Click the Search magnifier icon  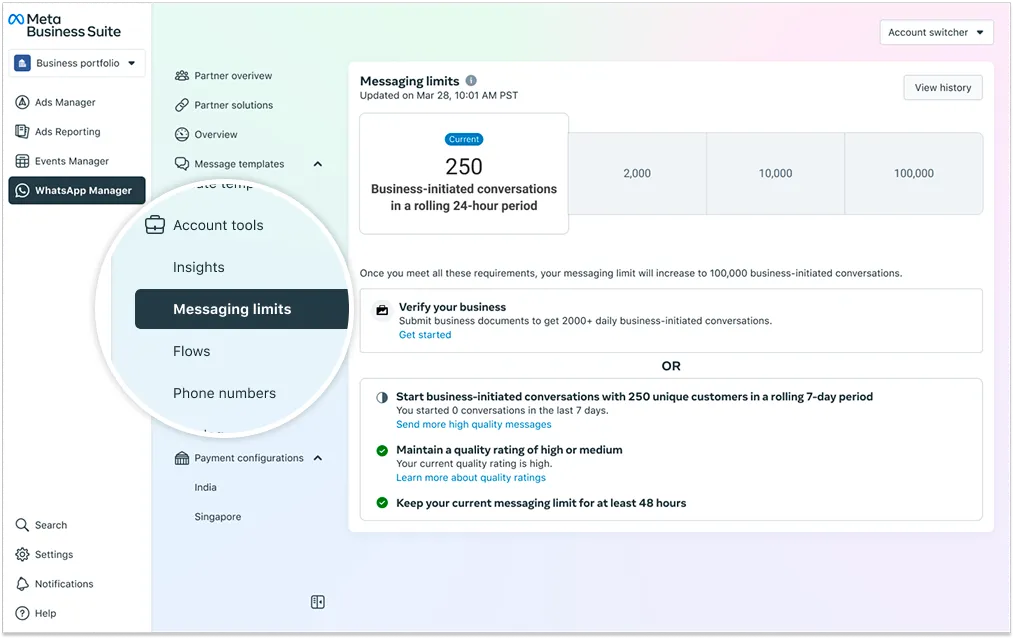22,525
